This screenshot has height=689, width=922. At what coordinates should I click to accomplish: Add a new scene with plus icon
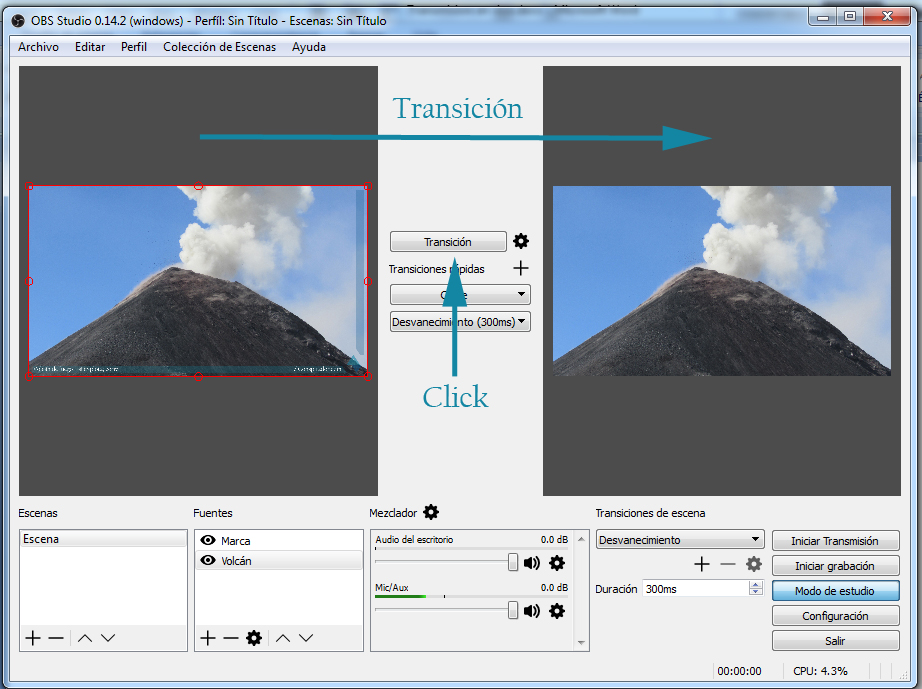(x=33, y=638)
